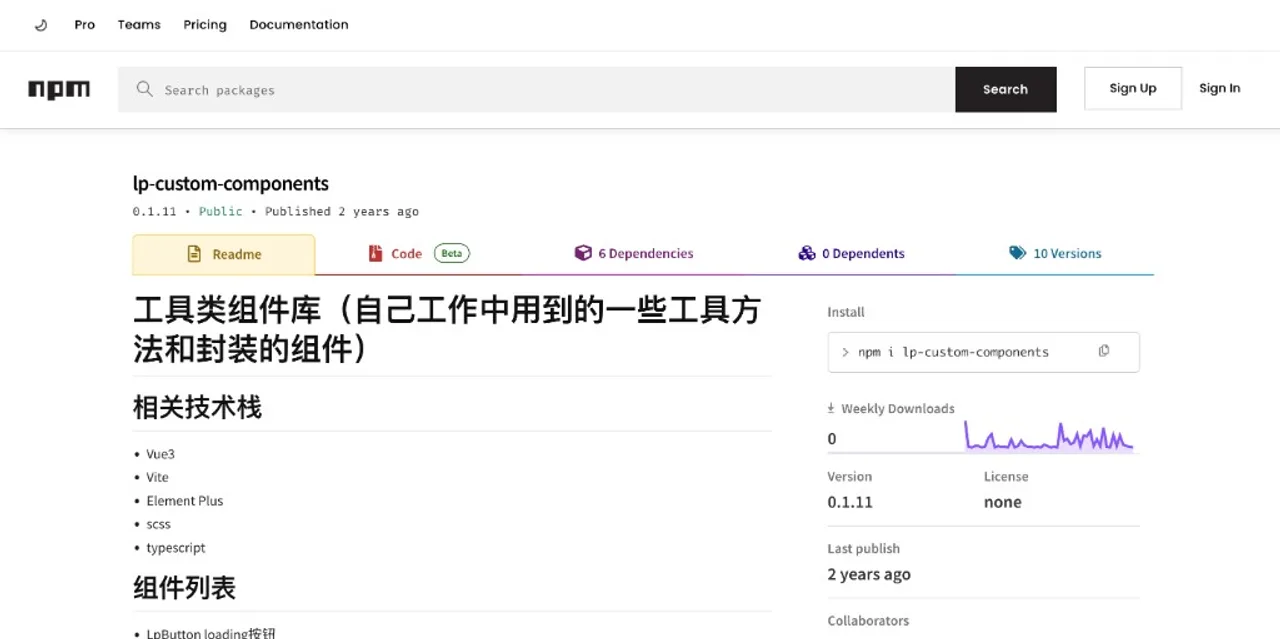Open the Pro menu item
The width and height of the screenshot is (1280, 639).
(x=85, y=25)
